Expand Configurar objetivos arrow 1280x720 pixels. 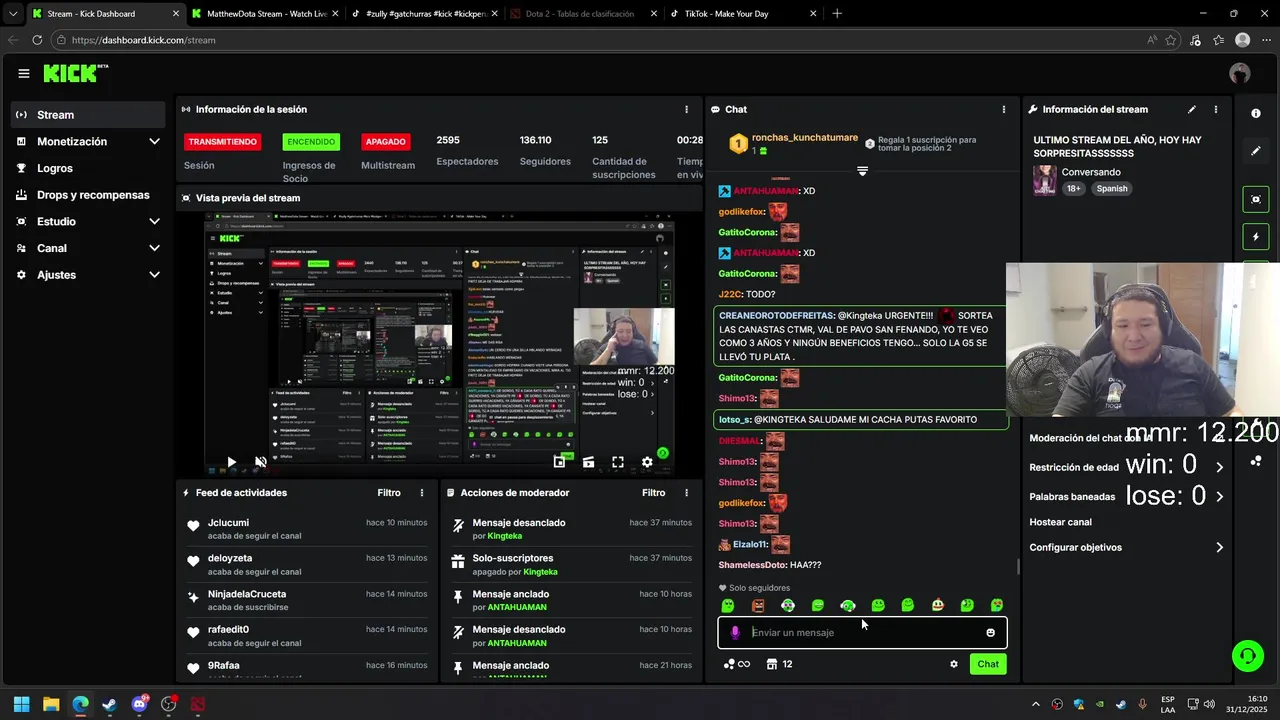(1219, 547)
